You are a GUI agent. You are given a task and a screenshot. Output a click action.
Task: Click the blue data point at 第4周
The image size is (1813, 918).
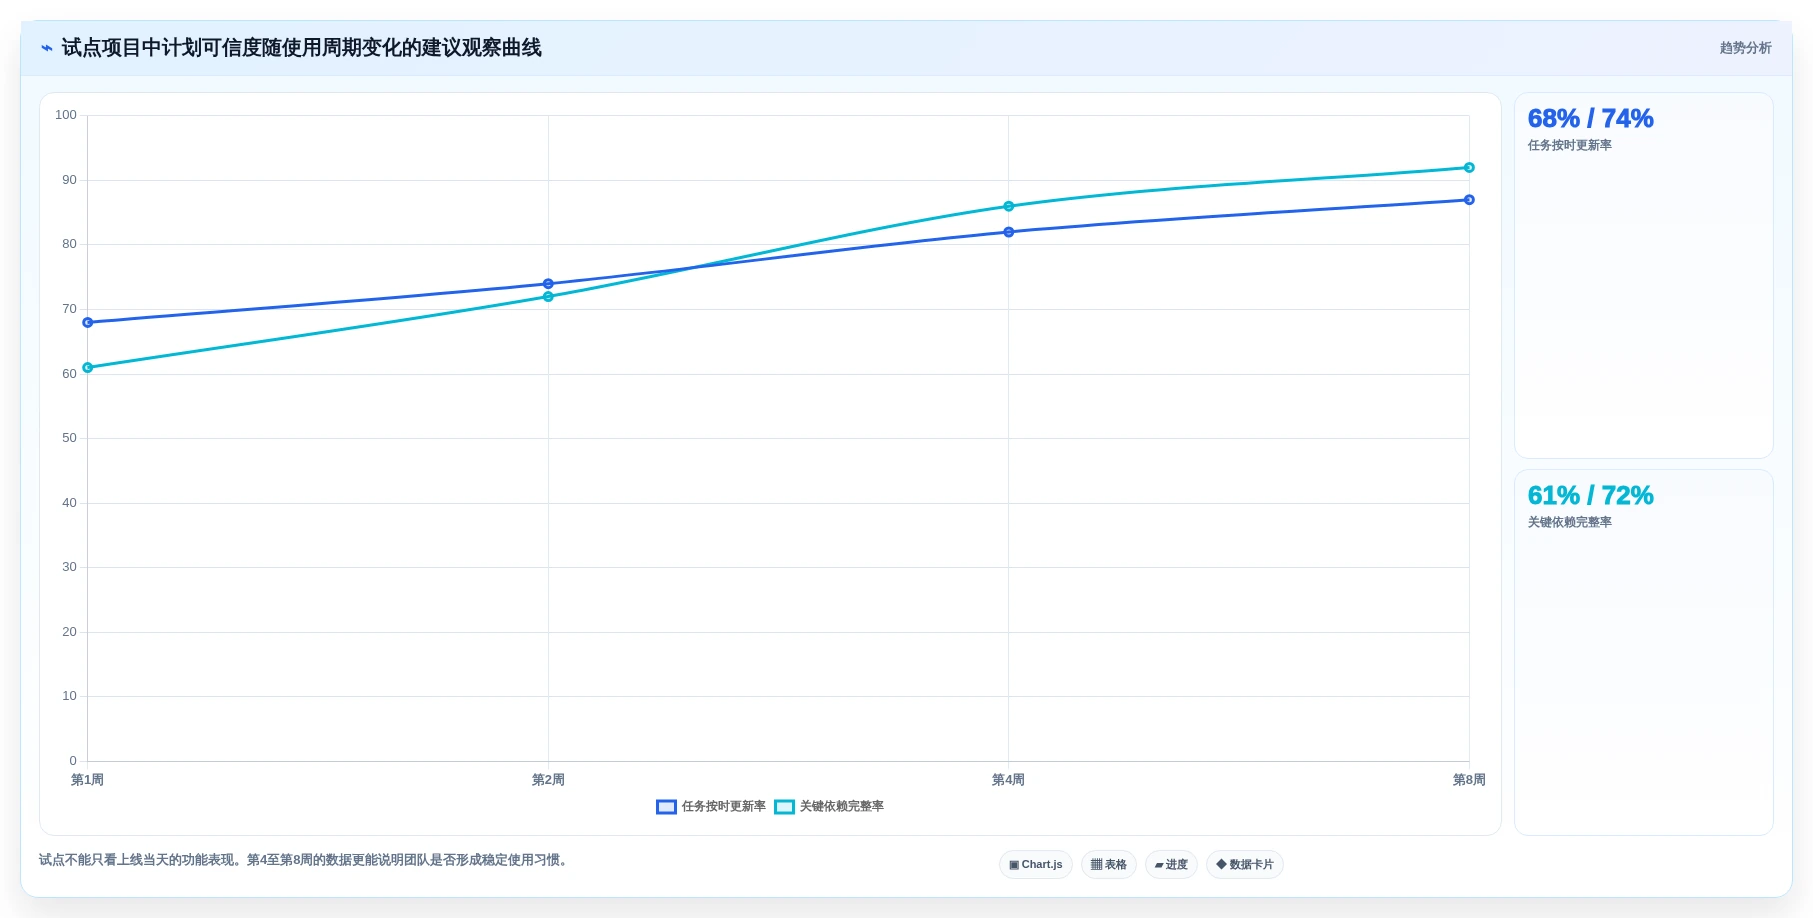(1008, 232)
